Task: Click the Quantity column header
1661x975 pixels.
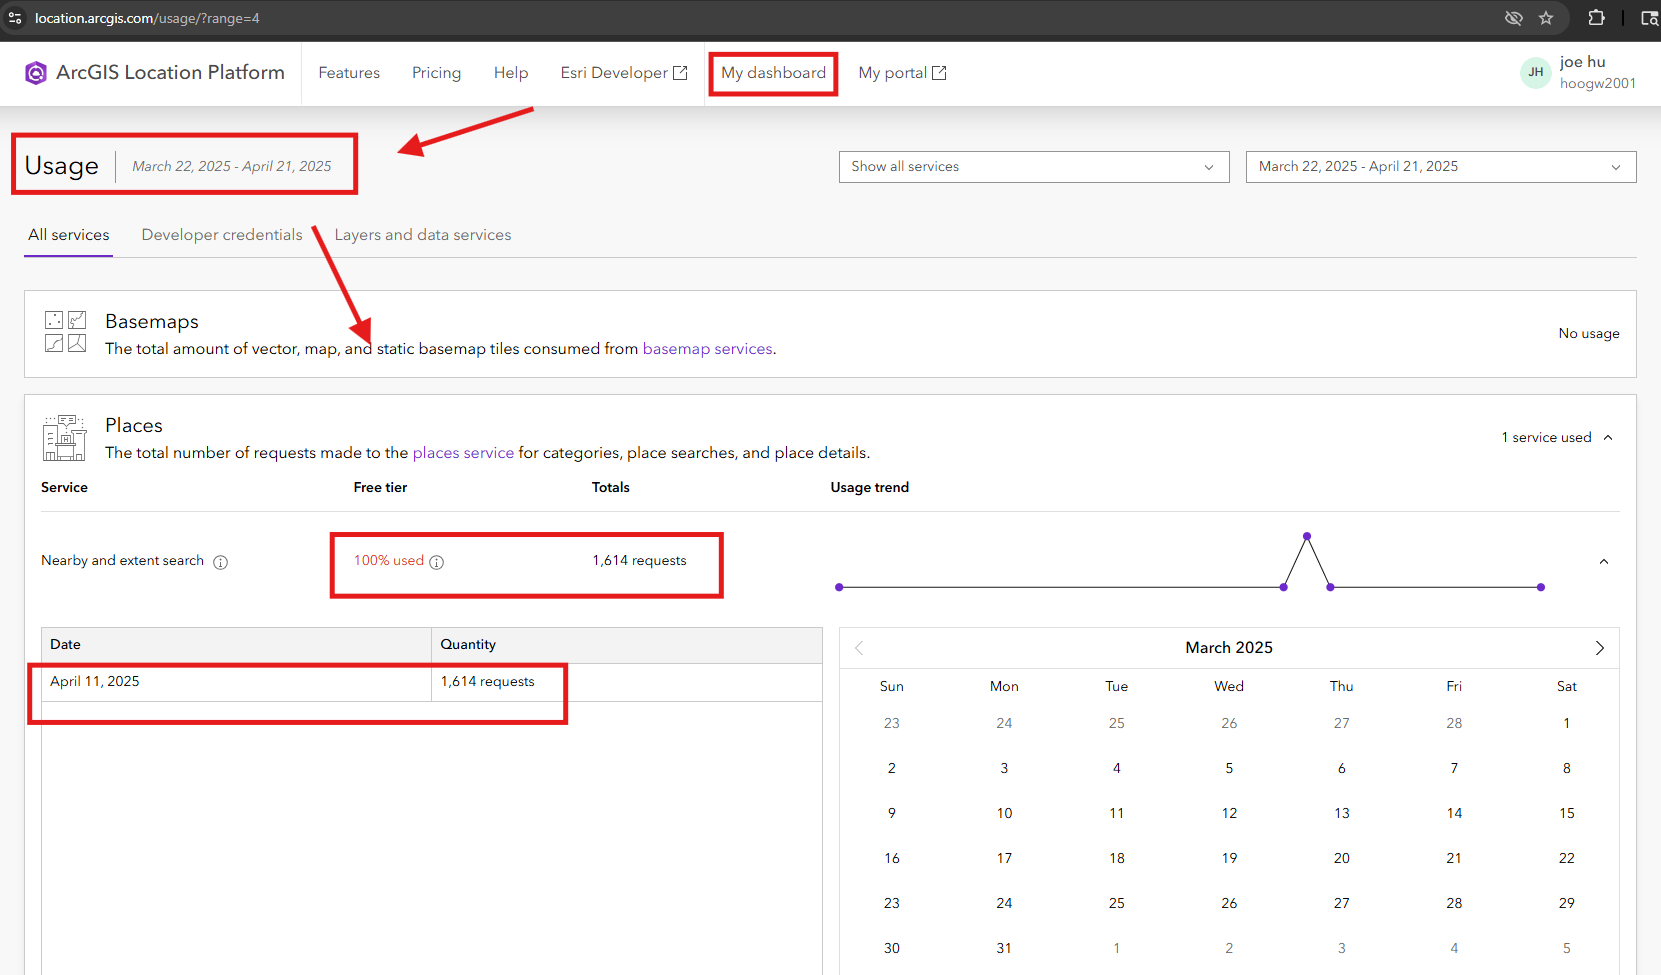Action: (x=627, y=645)
